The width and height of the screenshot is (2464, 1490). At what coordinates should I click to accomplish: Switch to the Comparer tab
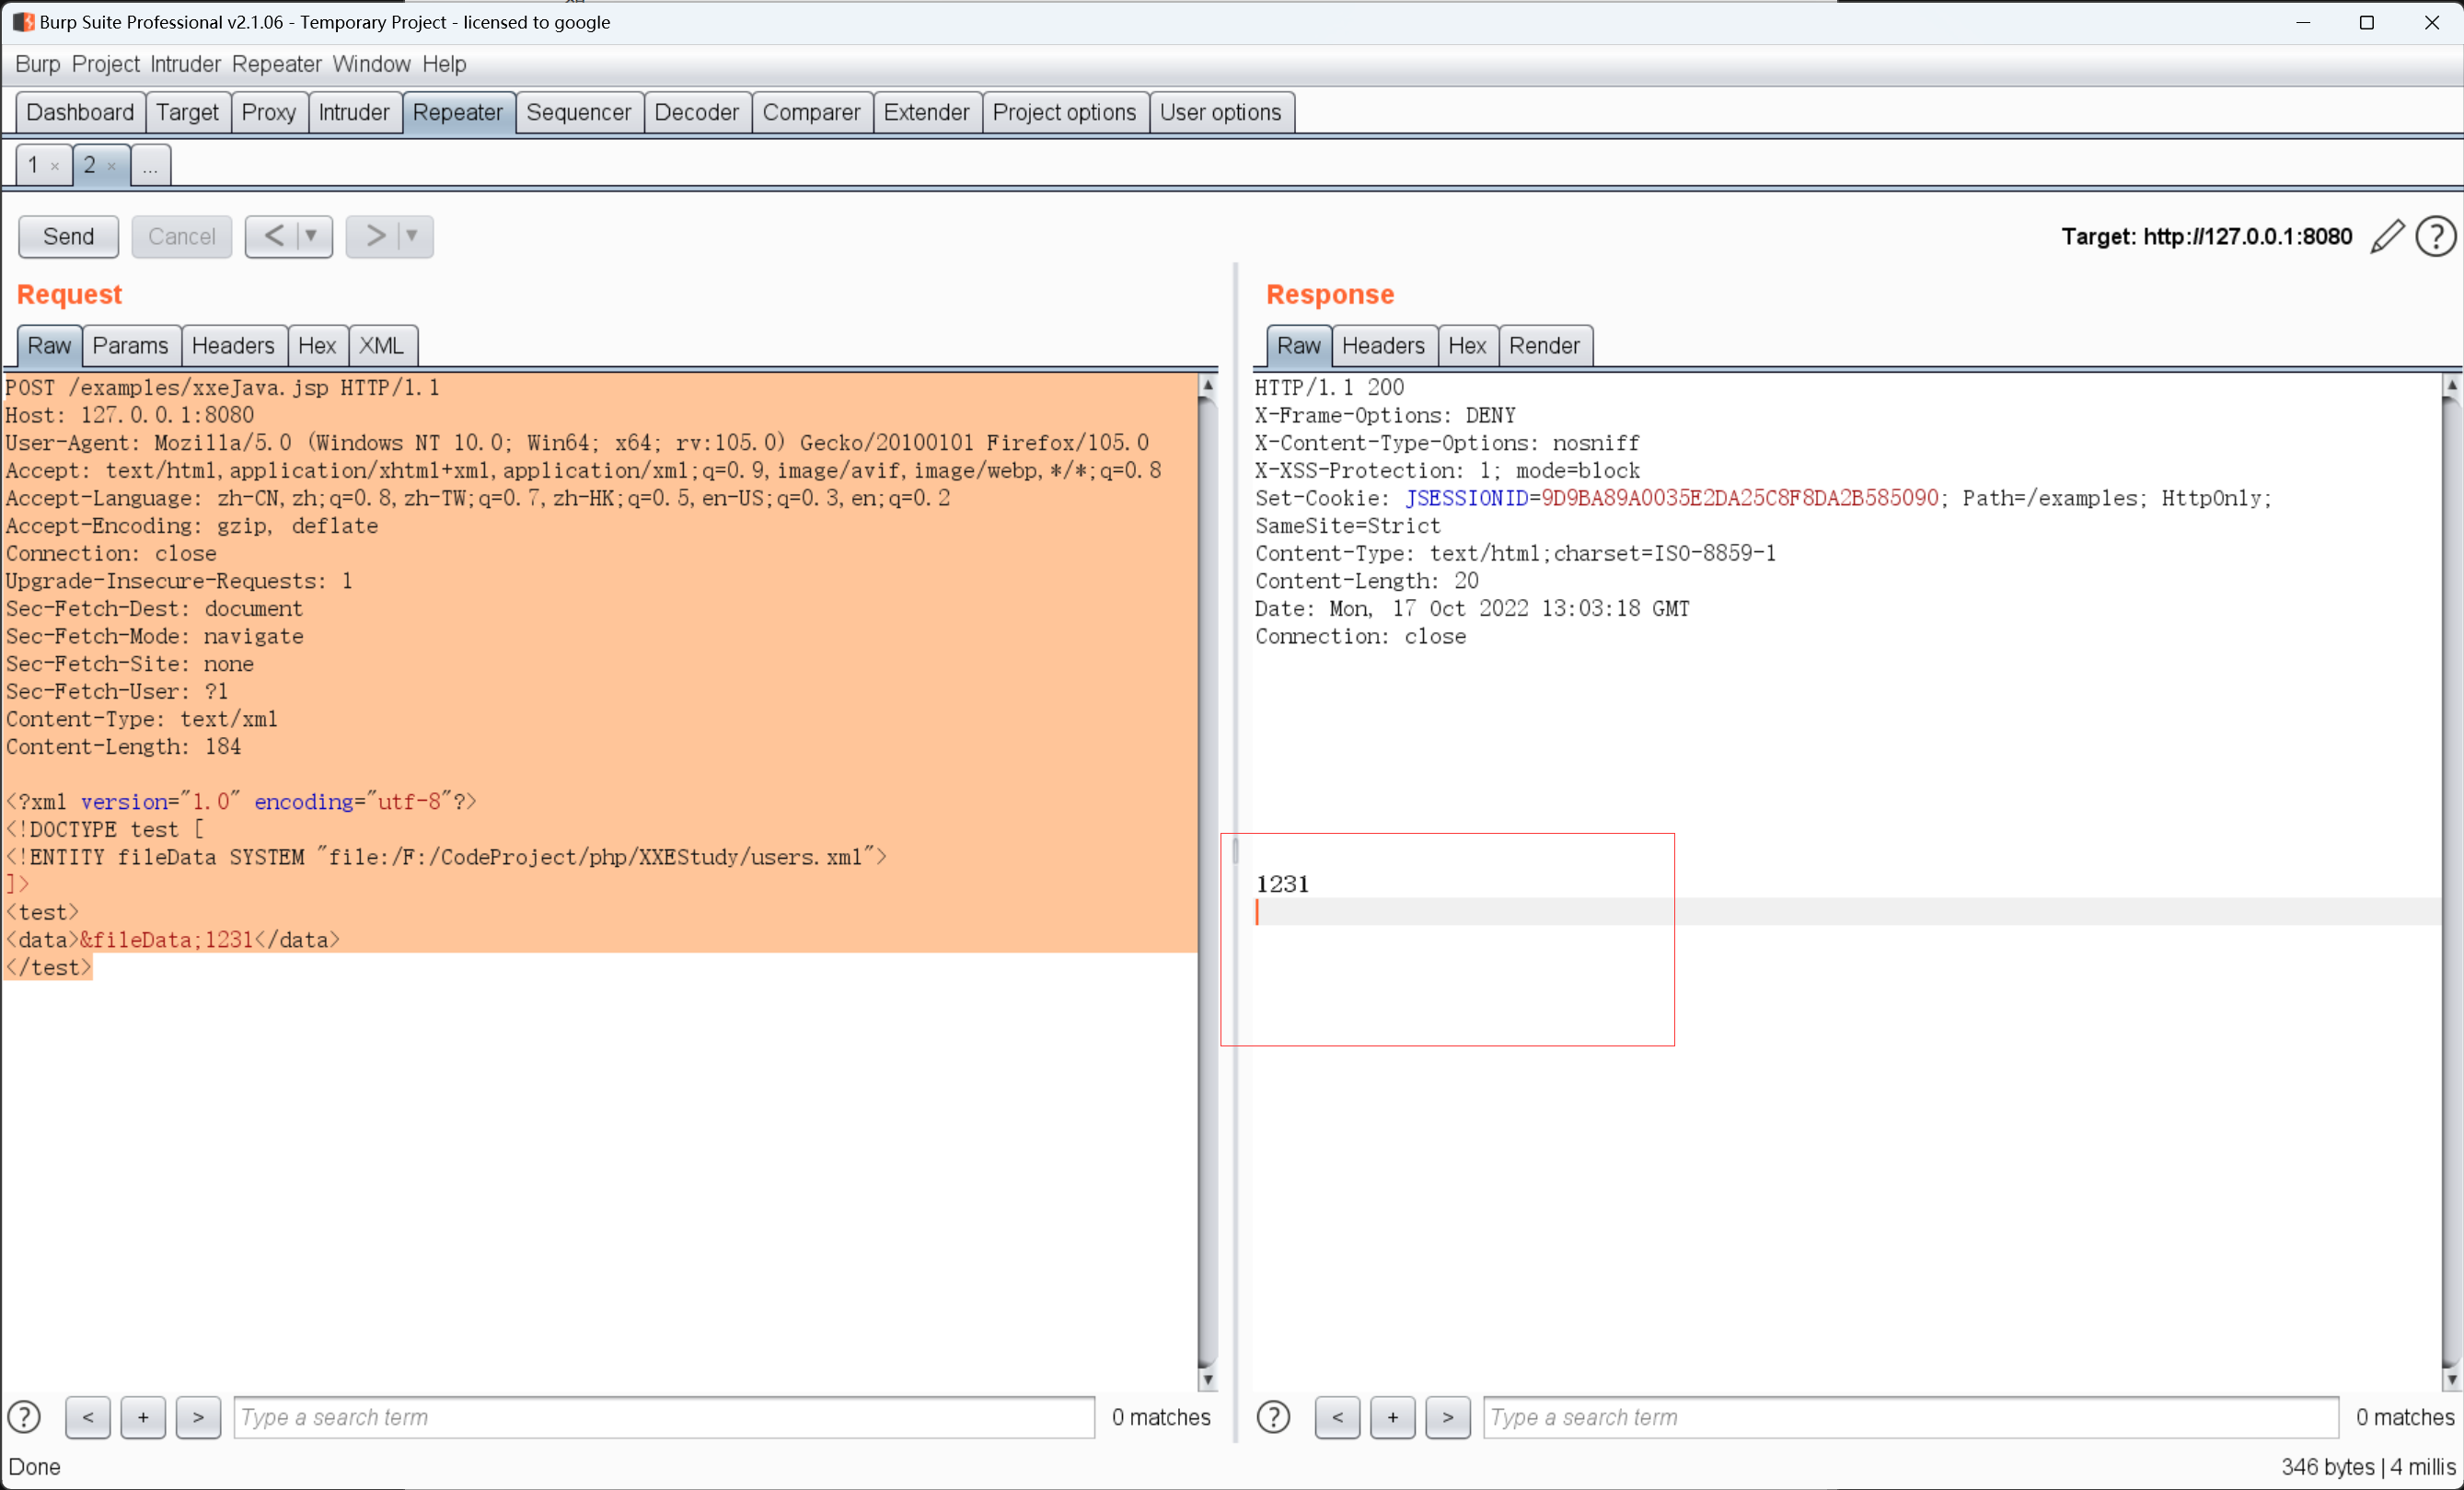(812, 112)
